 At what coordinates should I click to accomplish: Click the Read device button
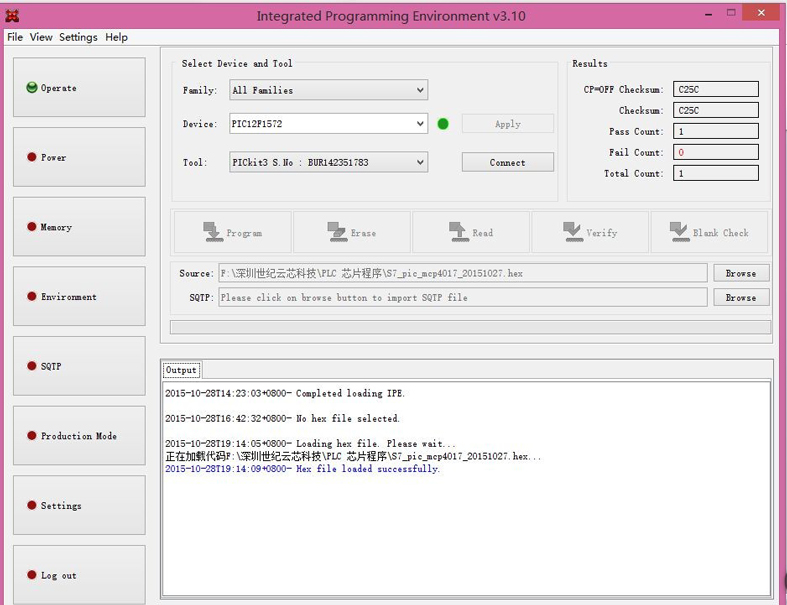point(471,232)
